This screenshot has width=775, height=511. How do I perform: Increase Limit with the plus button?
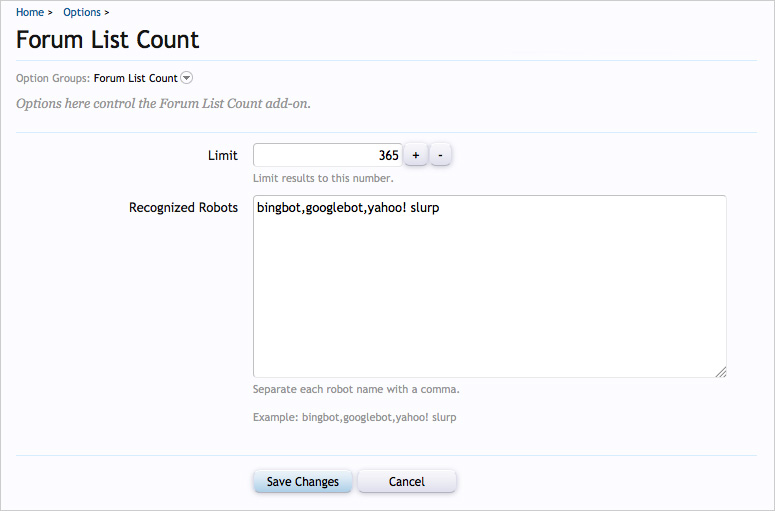[x=416, y=155]
